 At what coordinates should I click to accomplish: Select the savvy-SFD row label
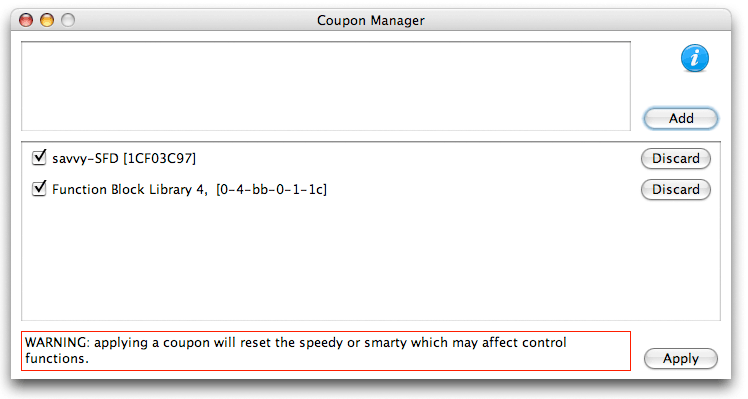124,158
